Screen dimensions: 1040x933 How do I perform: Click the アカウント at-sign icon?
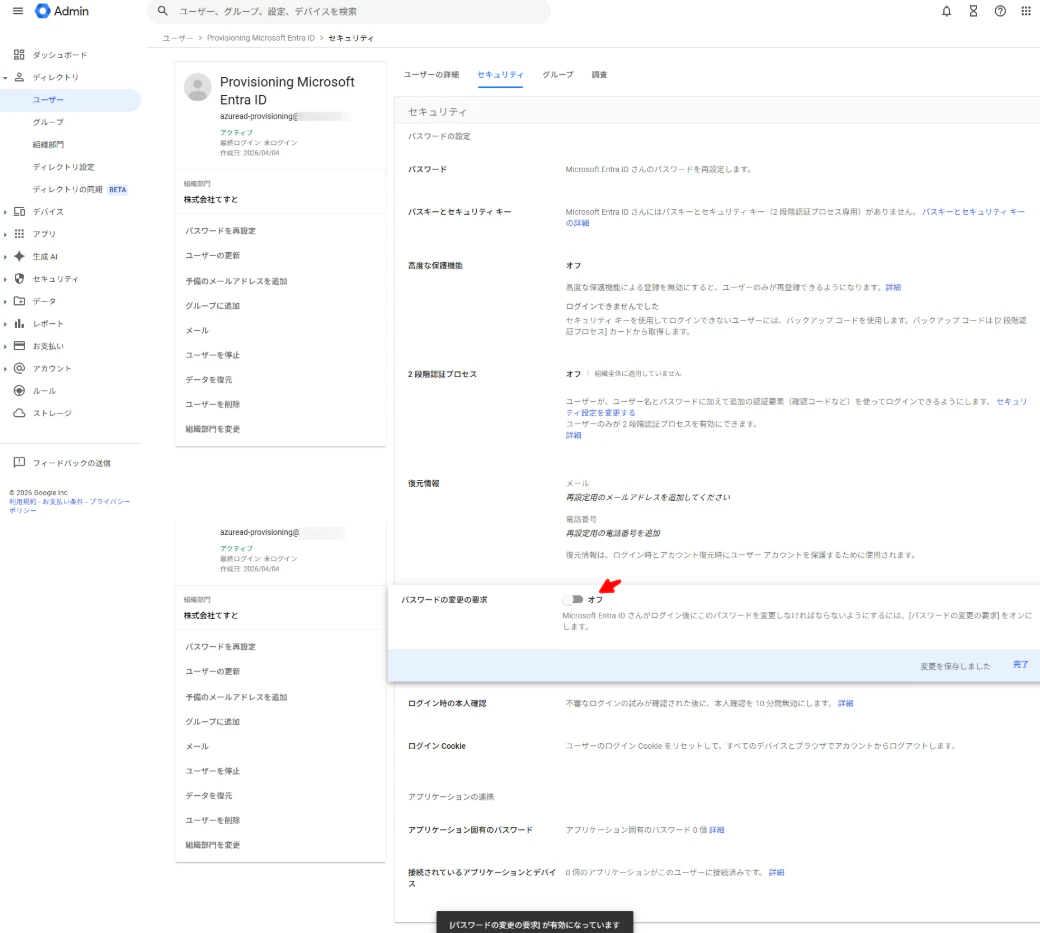click(19, 368)
